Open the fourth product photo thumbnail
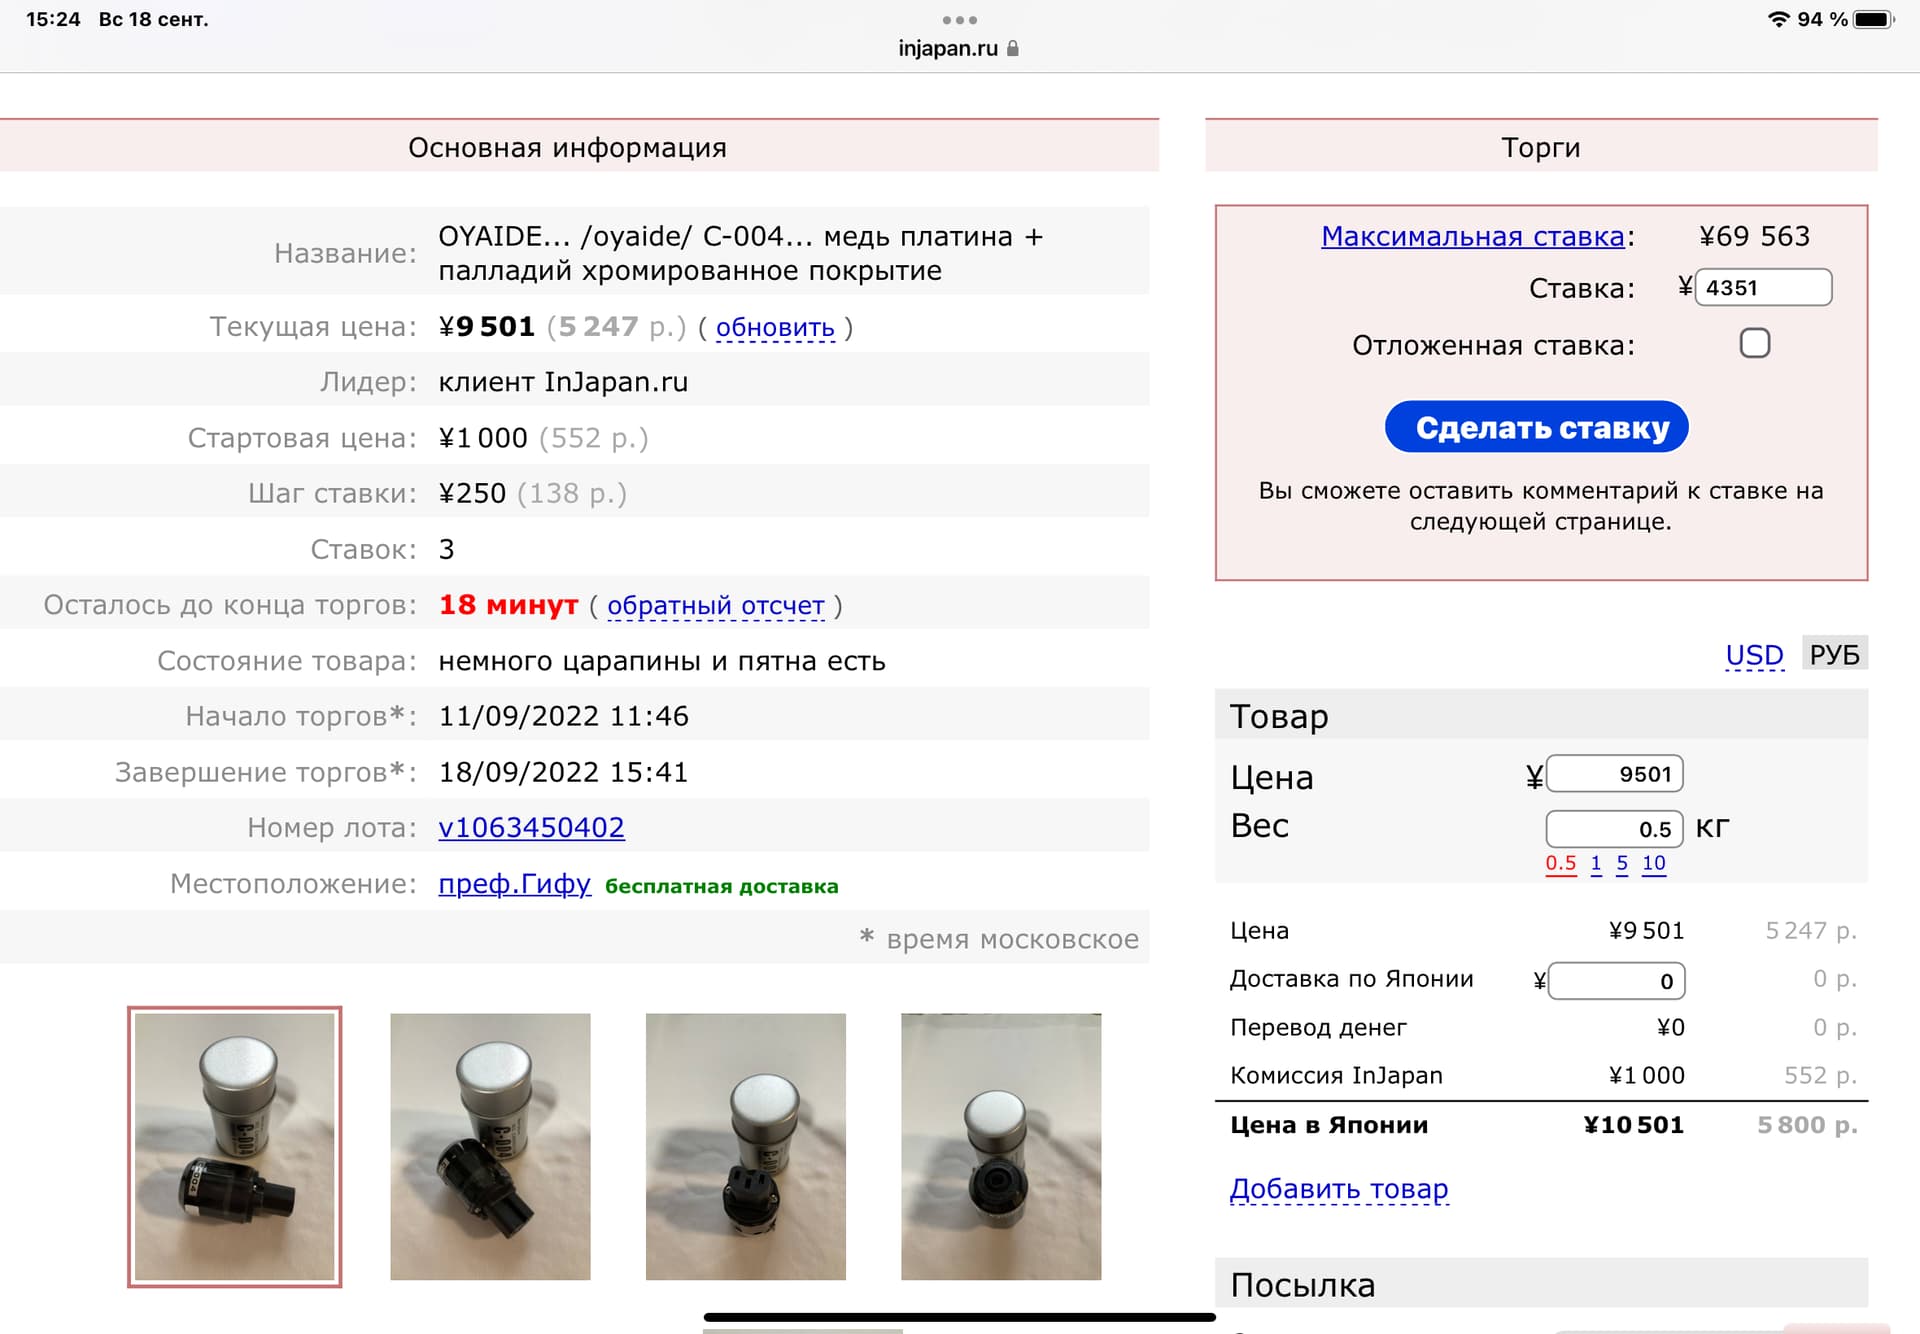Image resolution: width=1920 pixels, height=1334 pixels. pos(1001,1146)
